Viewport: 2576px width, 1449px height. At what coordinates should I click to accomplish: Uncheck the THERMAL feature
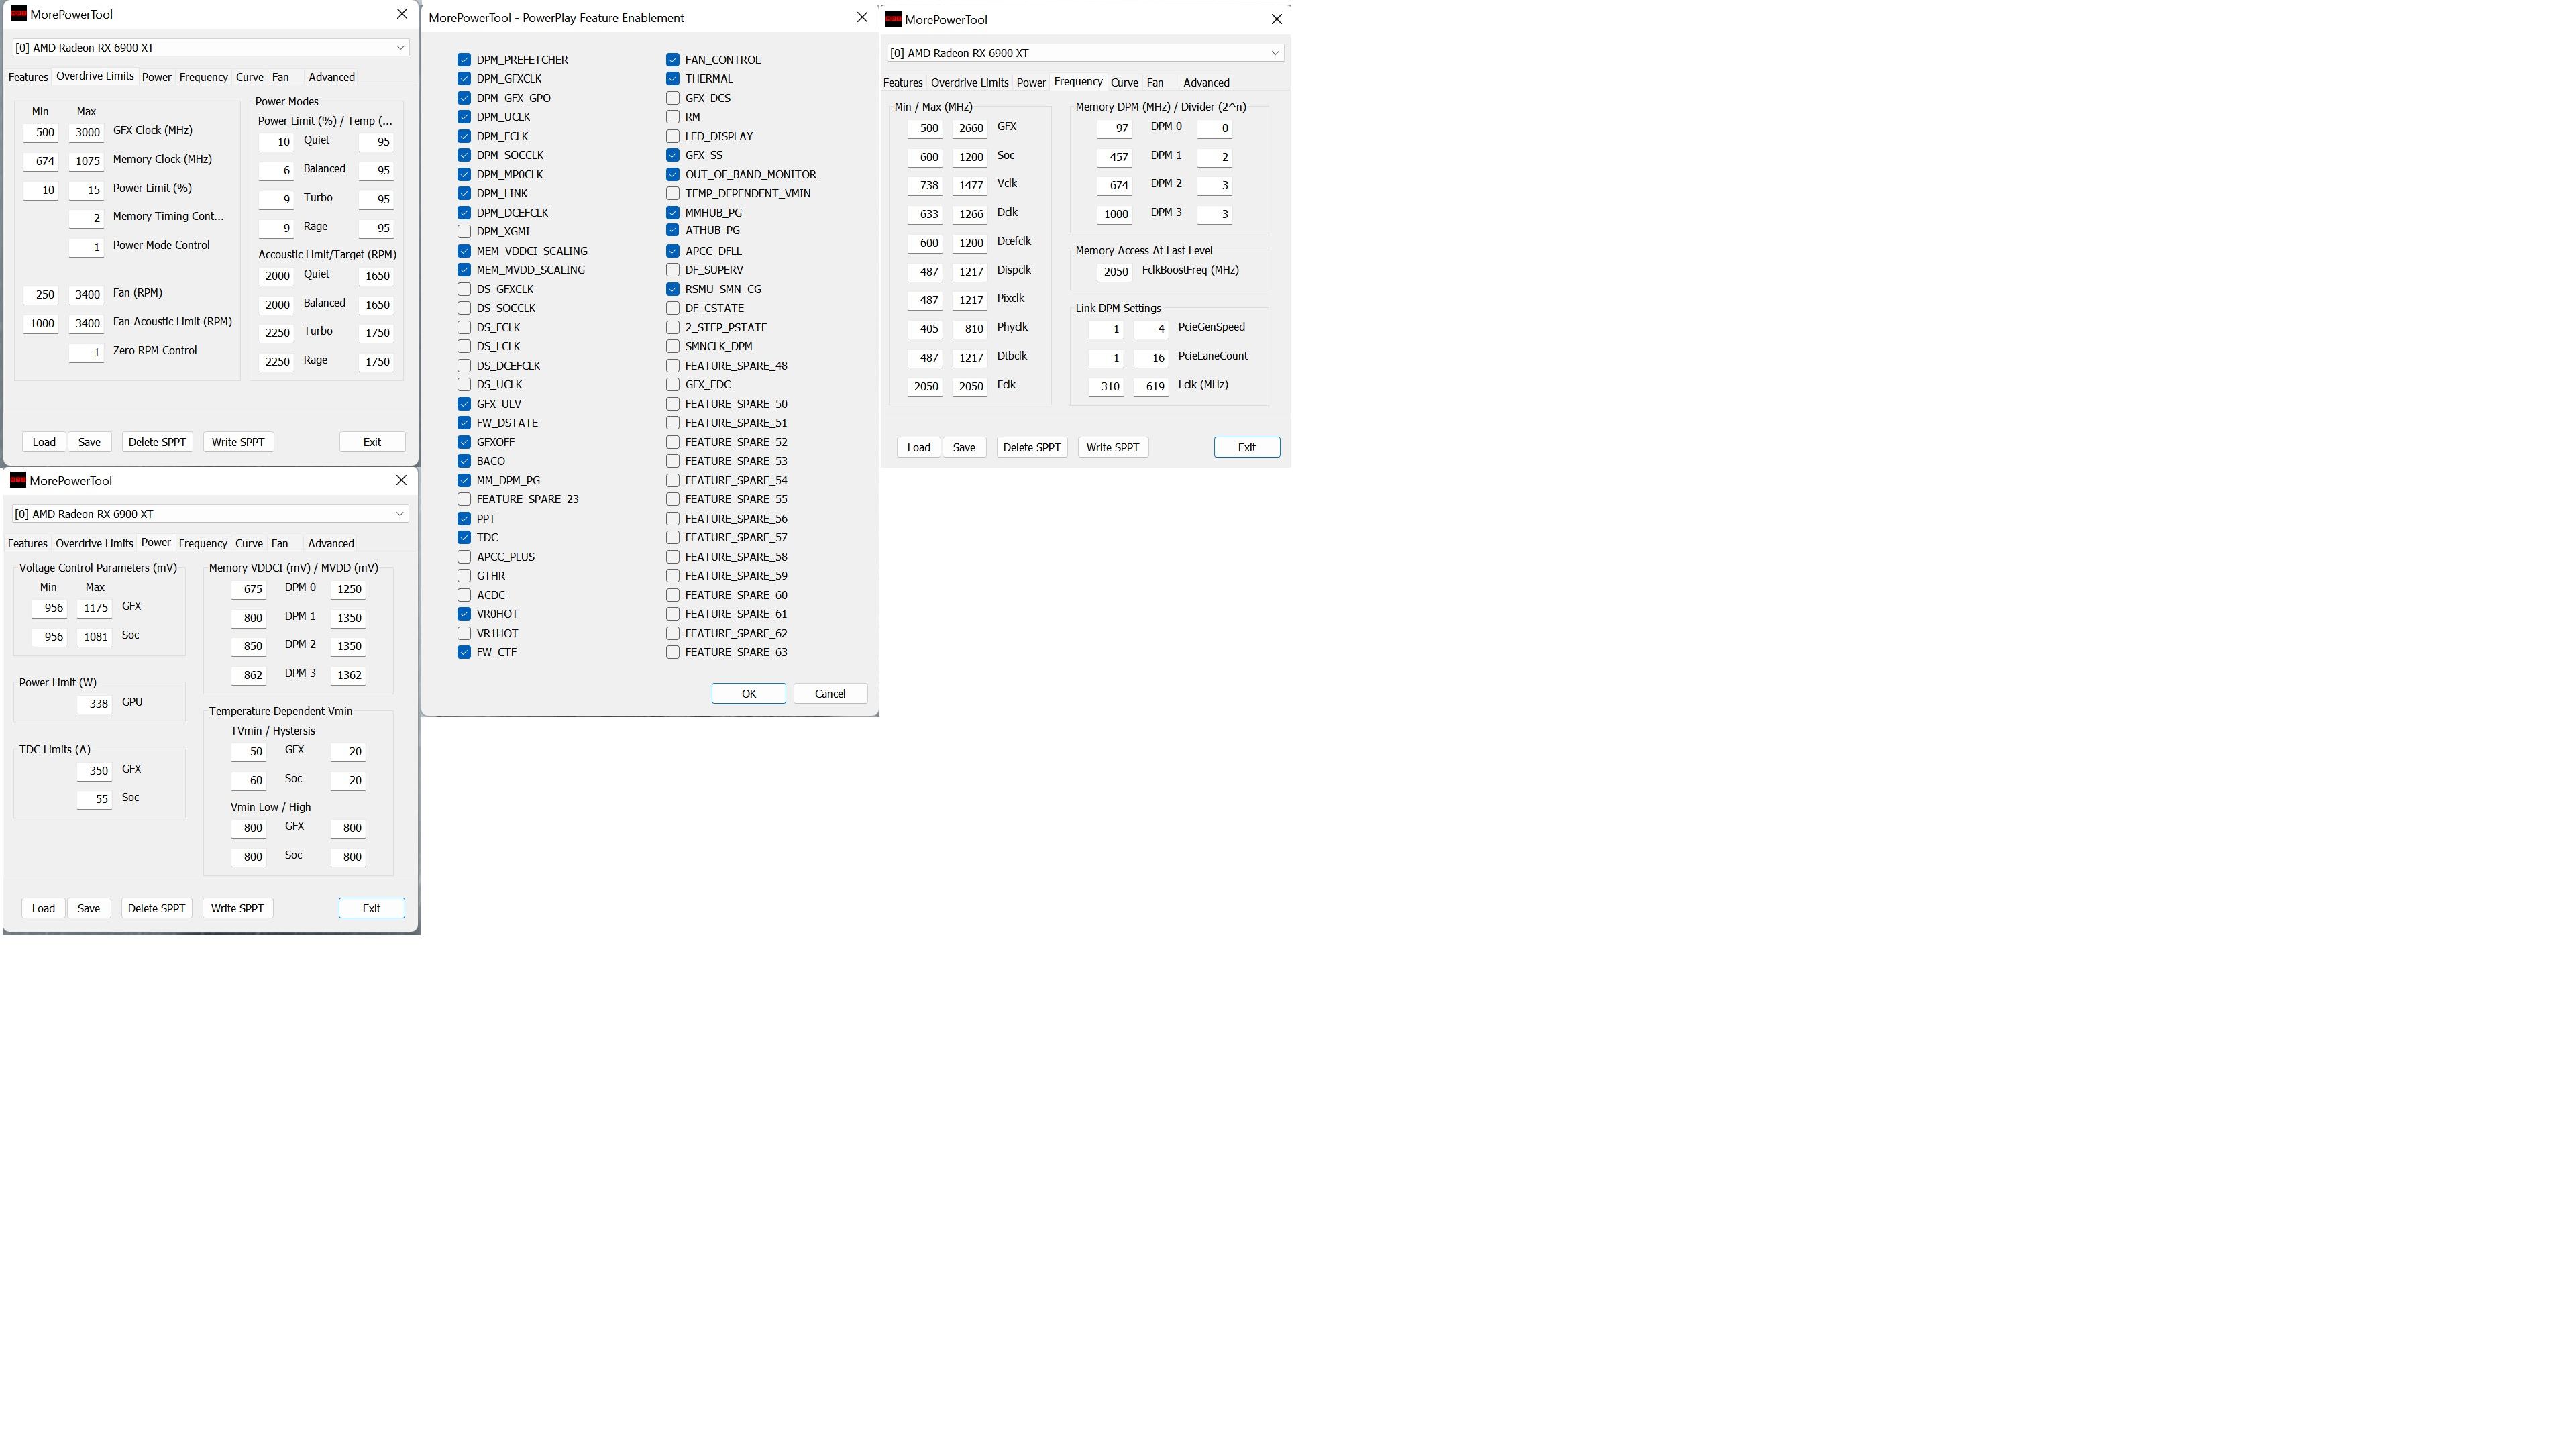(673, 78)
